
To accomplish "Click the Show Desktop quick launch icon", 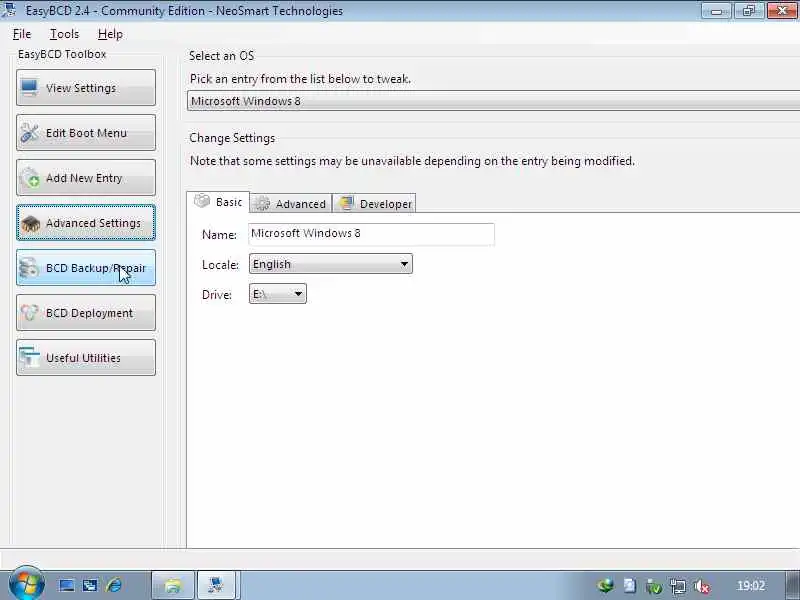I will (66, 585).
